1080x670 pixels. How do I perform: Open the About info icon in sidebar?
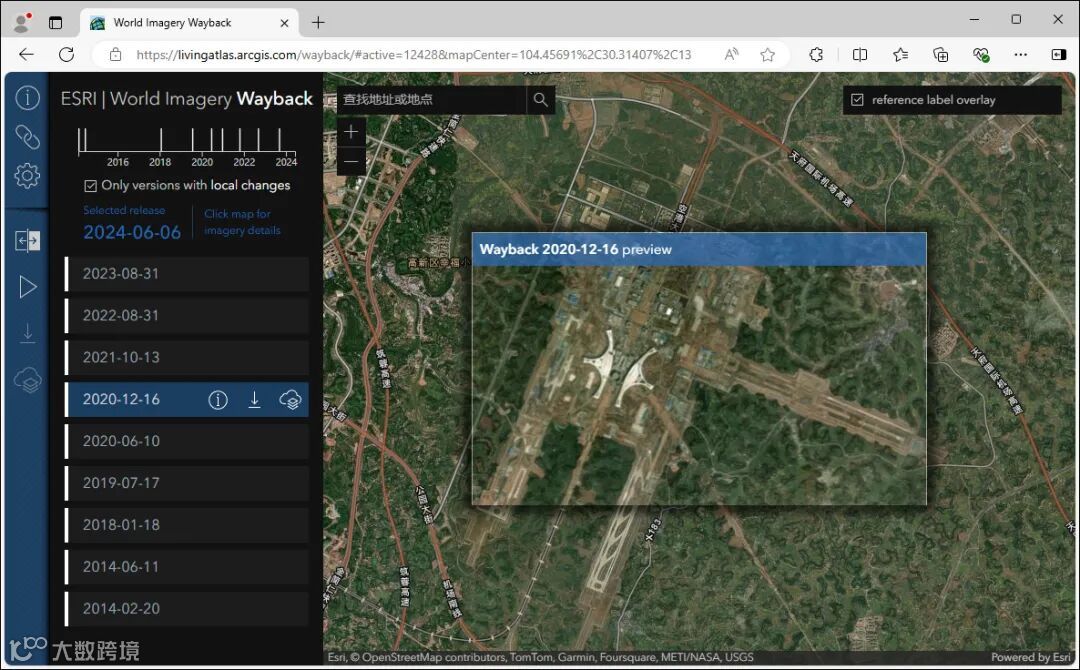click(27, 98)
